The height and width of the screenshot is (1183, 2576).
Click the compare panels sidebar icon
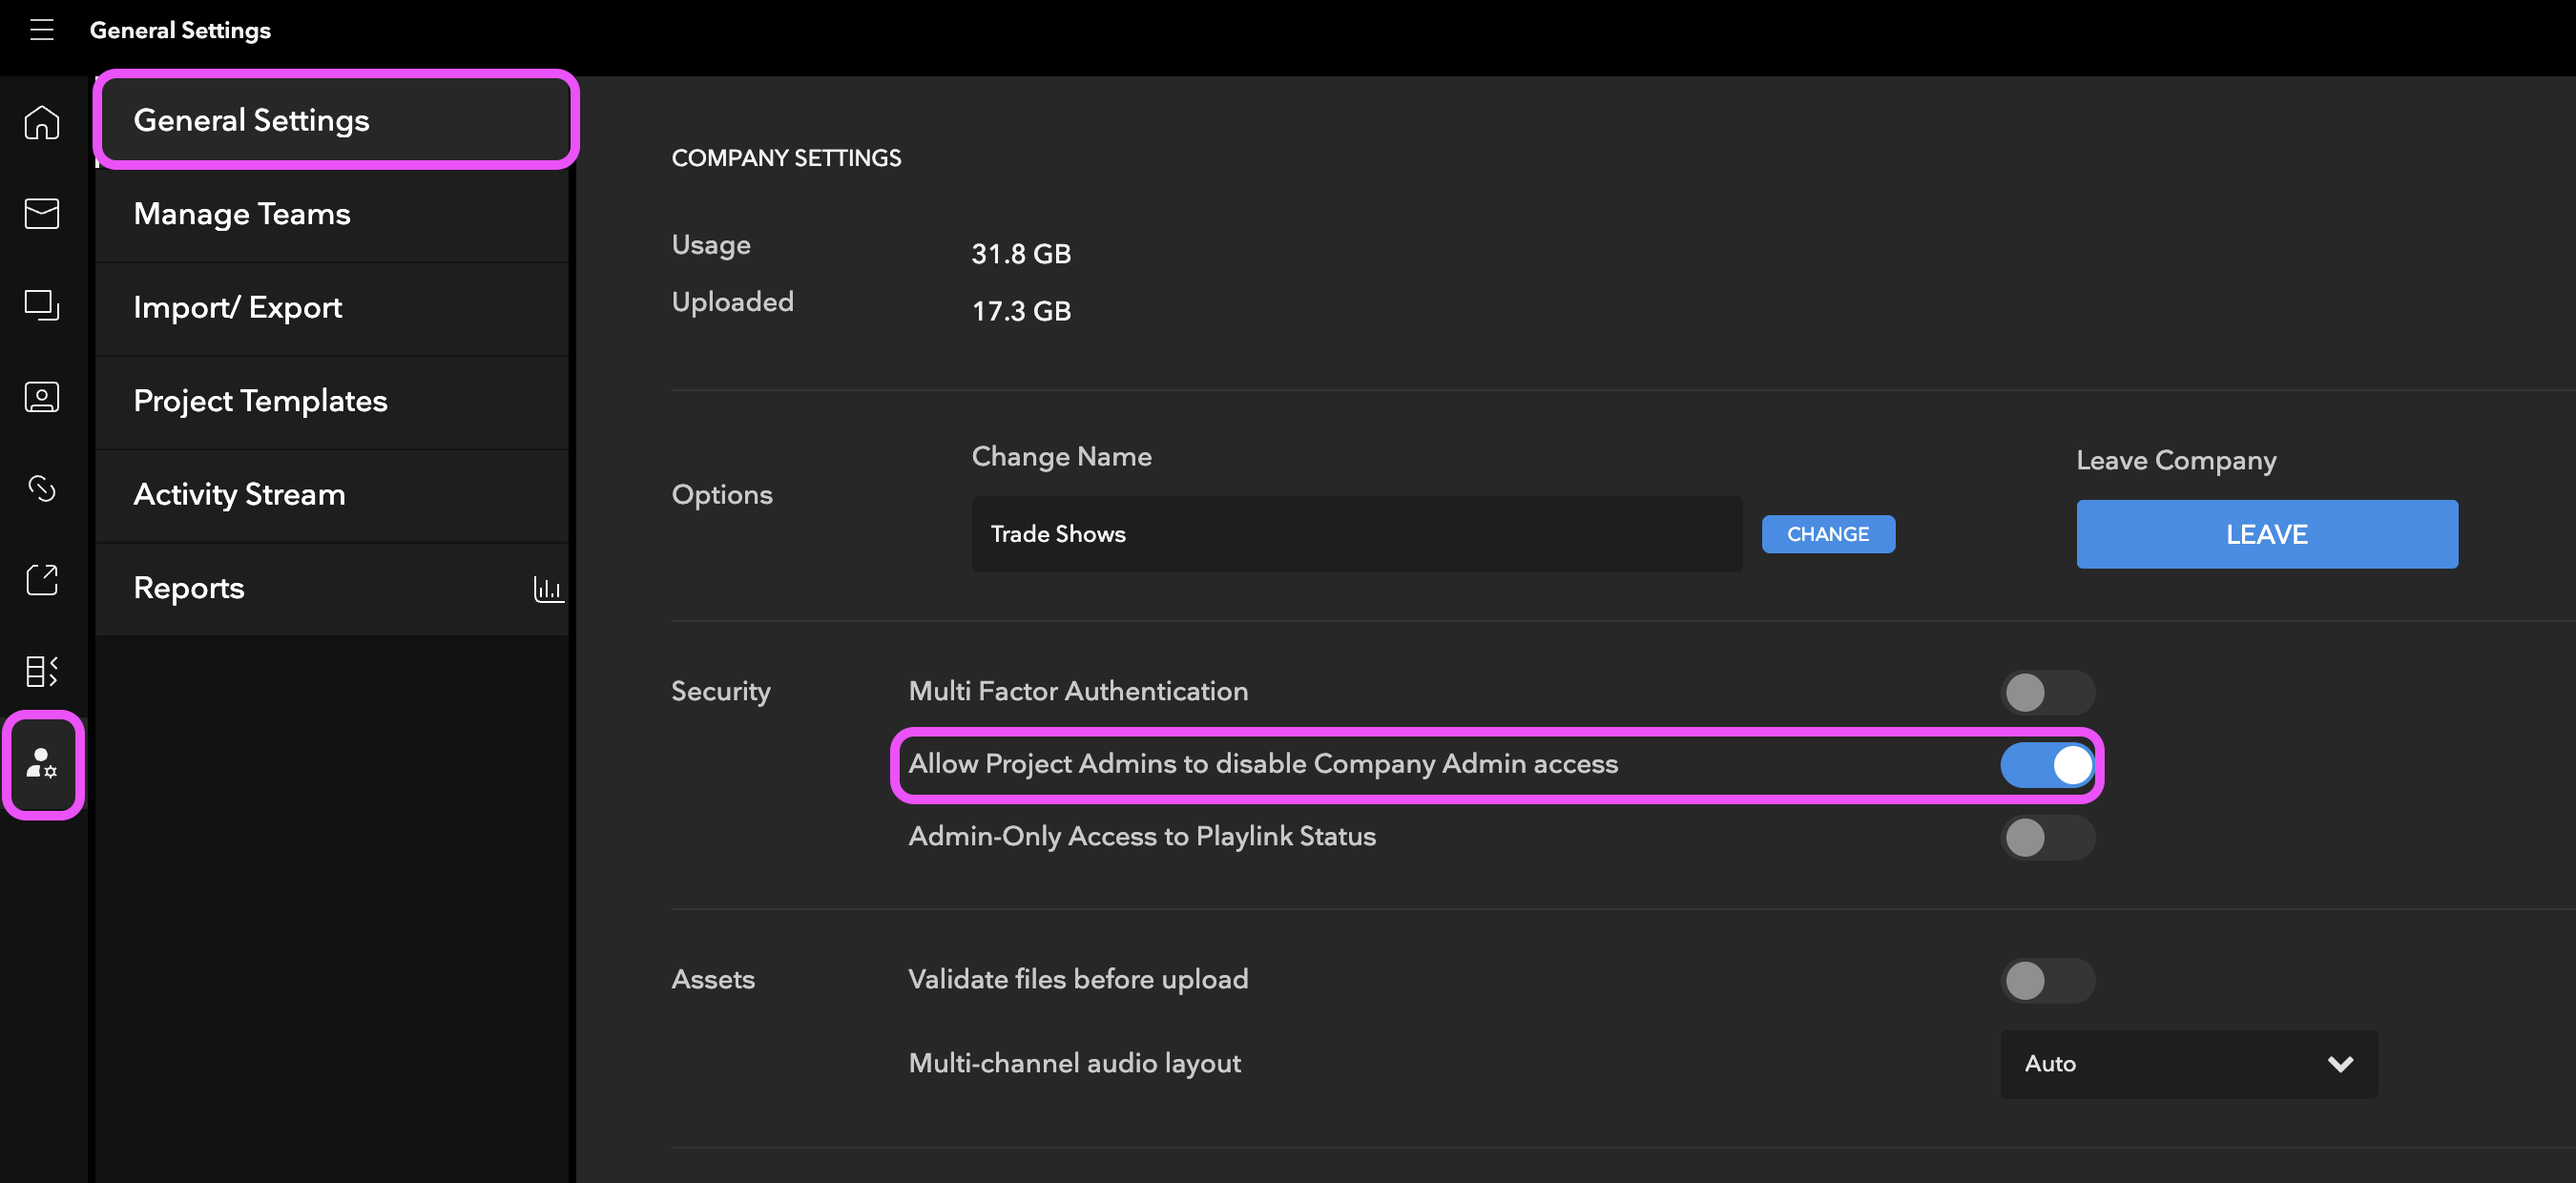41,671
